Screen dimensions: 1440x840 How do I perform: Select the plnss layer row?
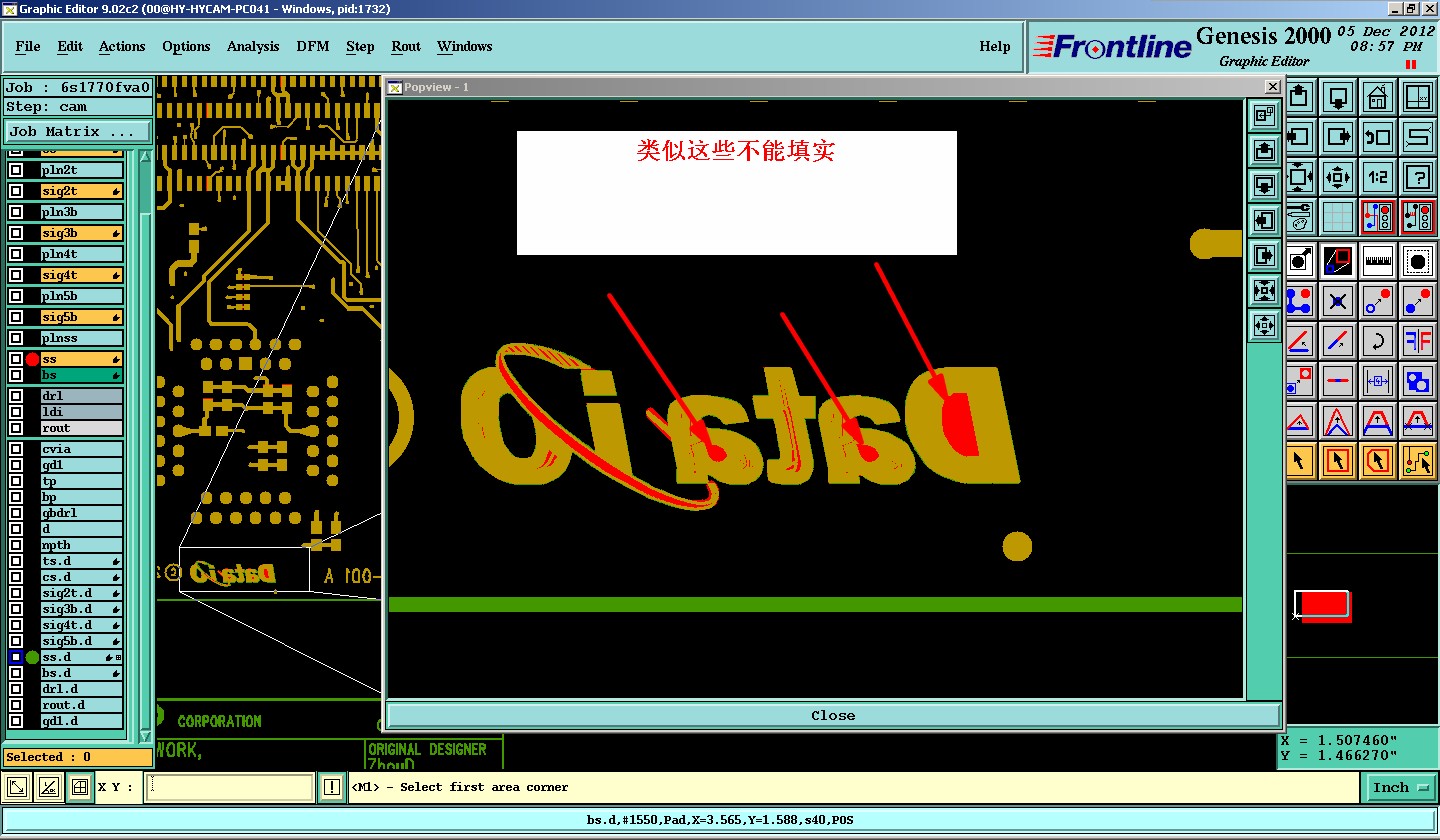[x=81, y=338]
